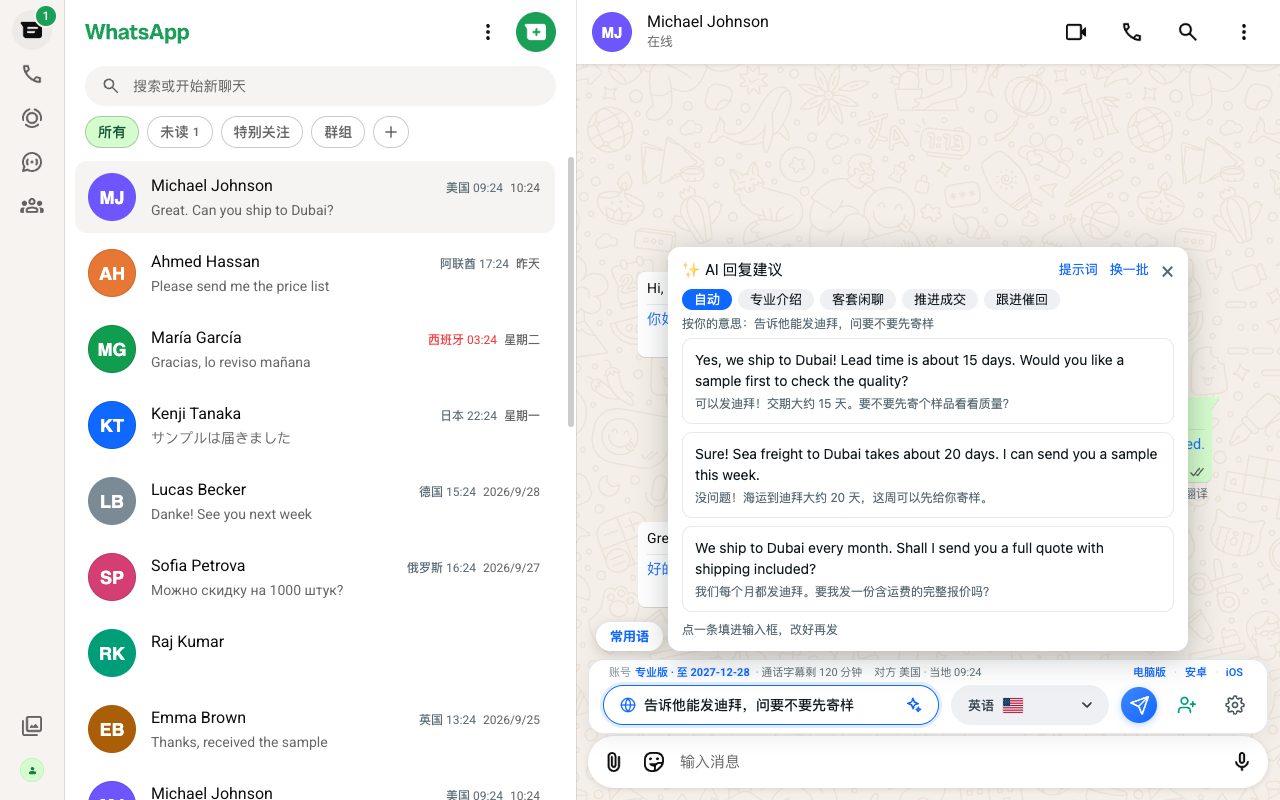
Task: Start a voice call with Michael Johnson
Action: point(1132,32)
